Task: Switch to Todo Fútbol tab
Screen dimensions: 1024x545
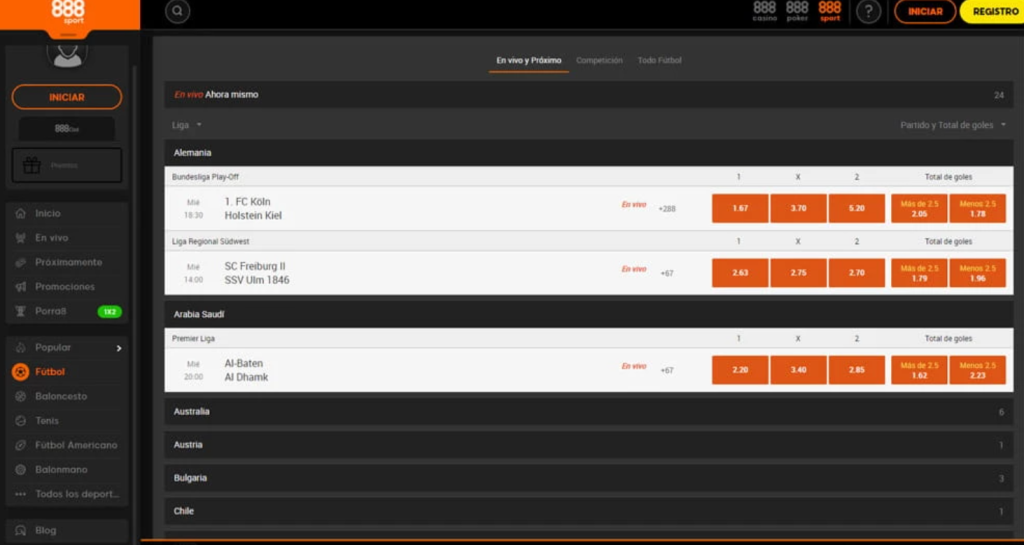Action: point(660,61)
